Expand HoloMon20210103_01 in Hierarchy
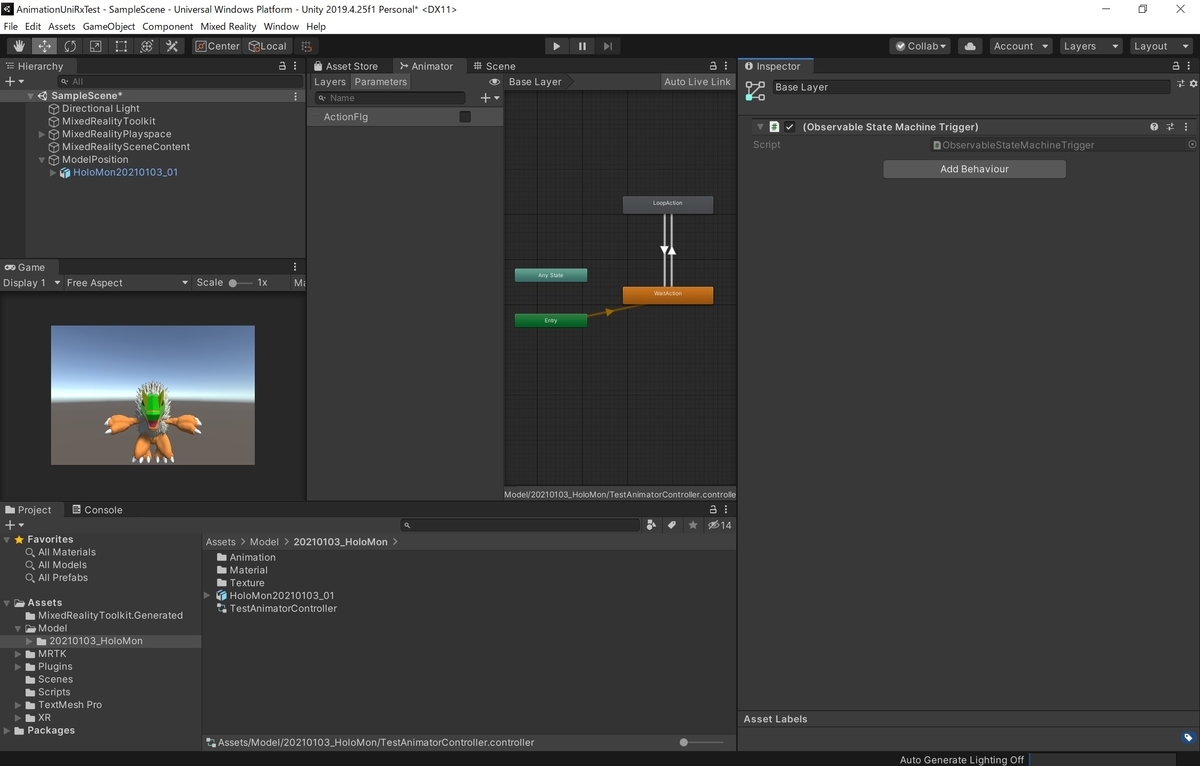Screen dimensions: 1200x766 (53, 172)
